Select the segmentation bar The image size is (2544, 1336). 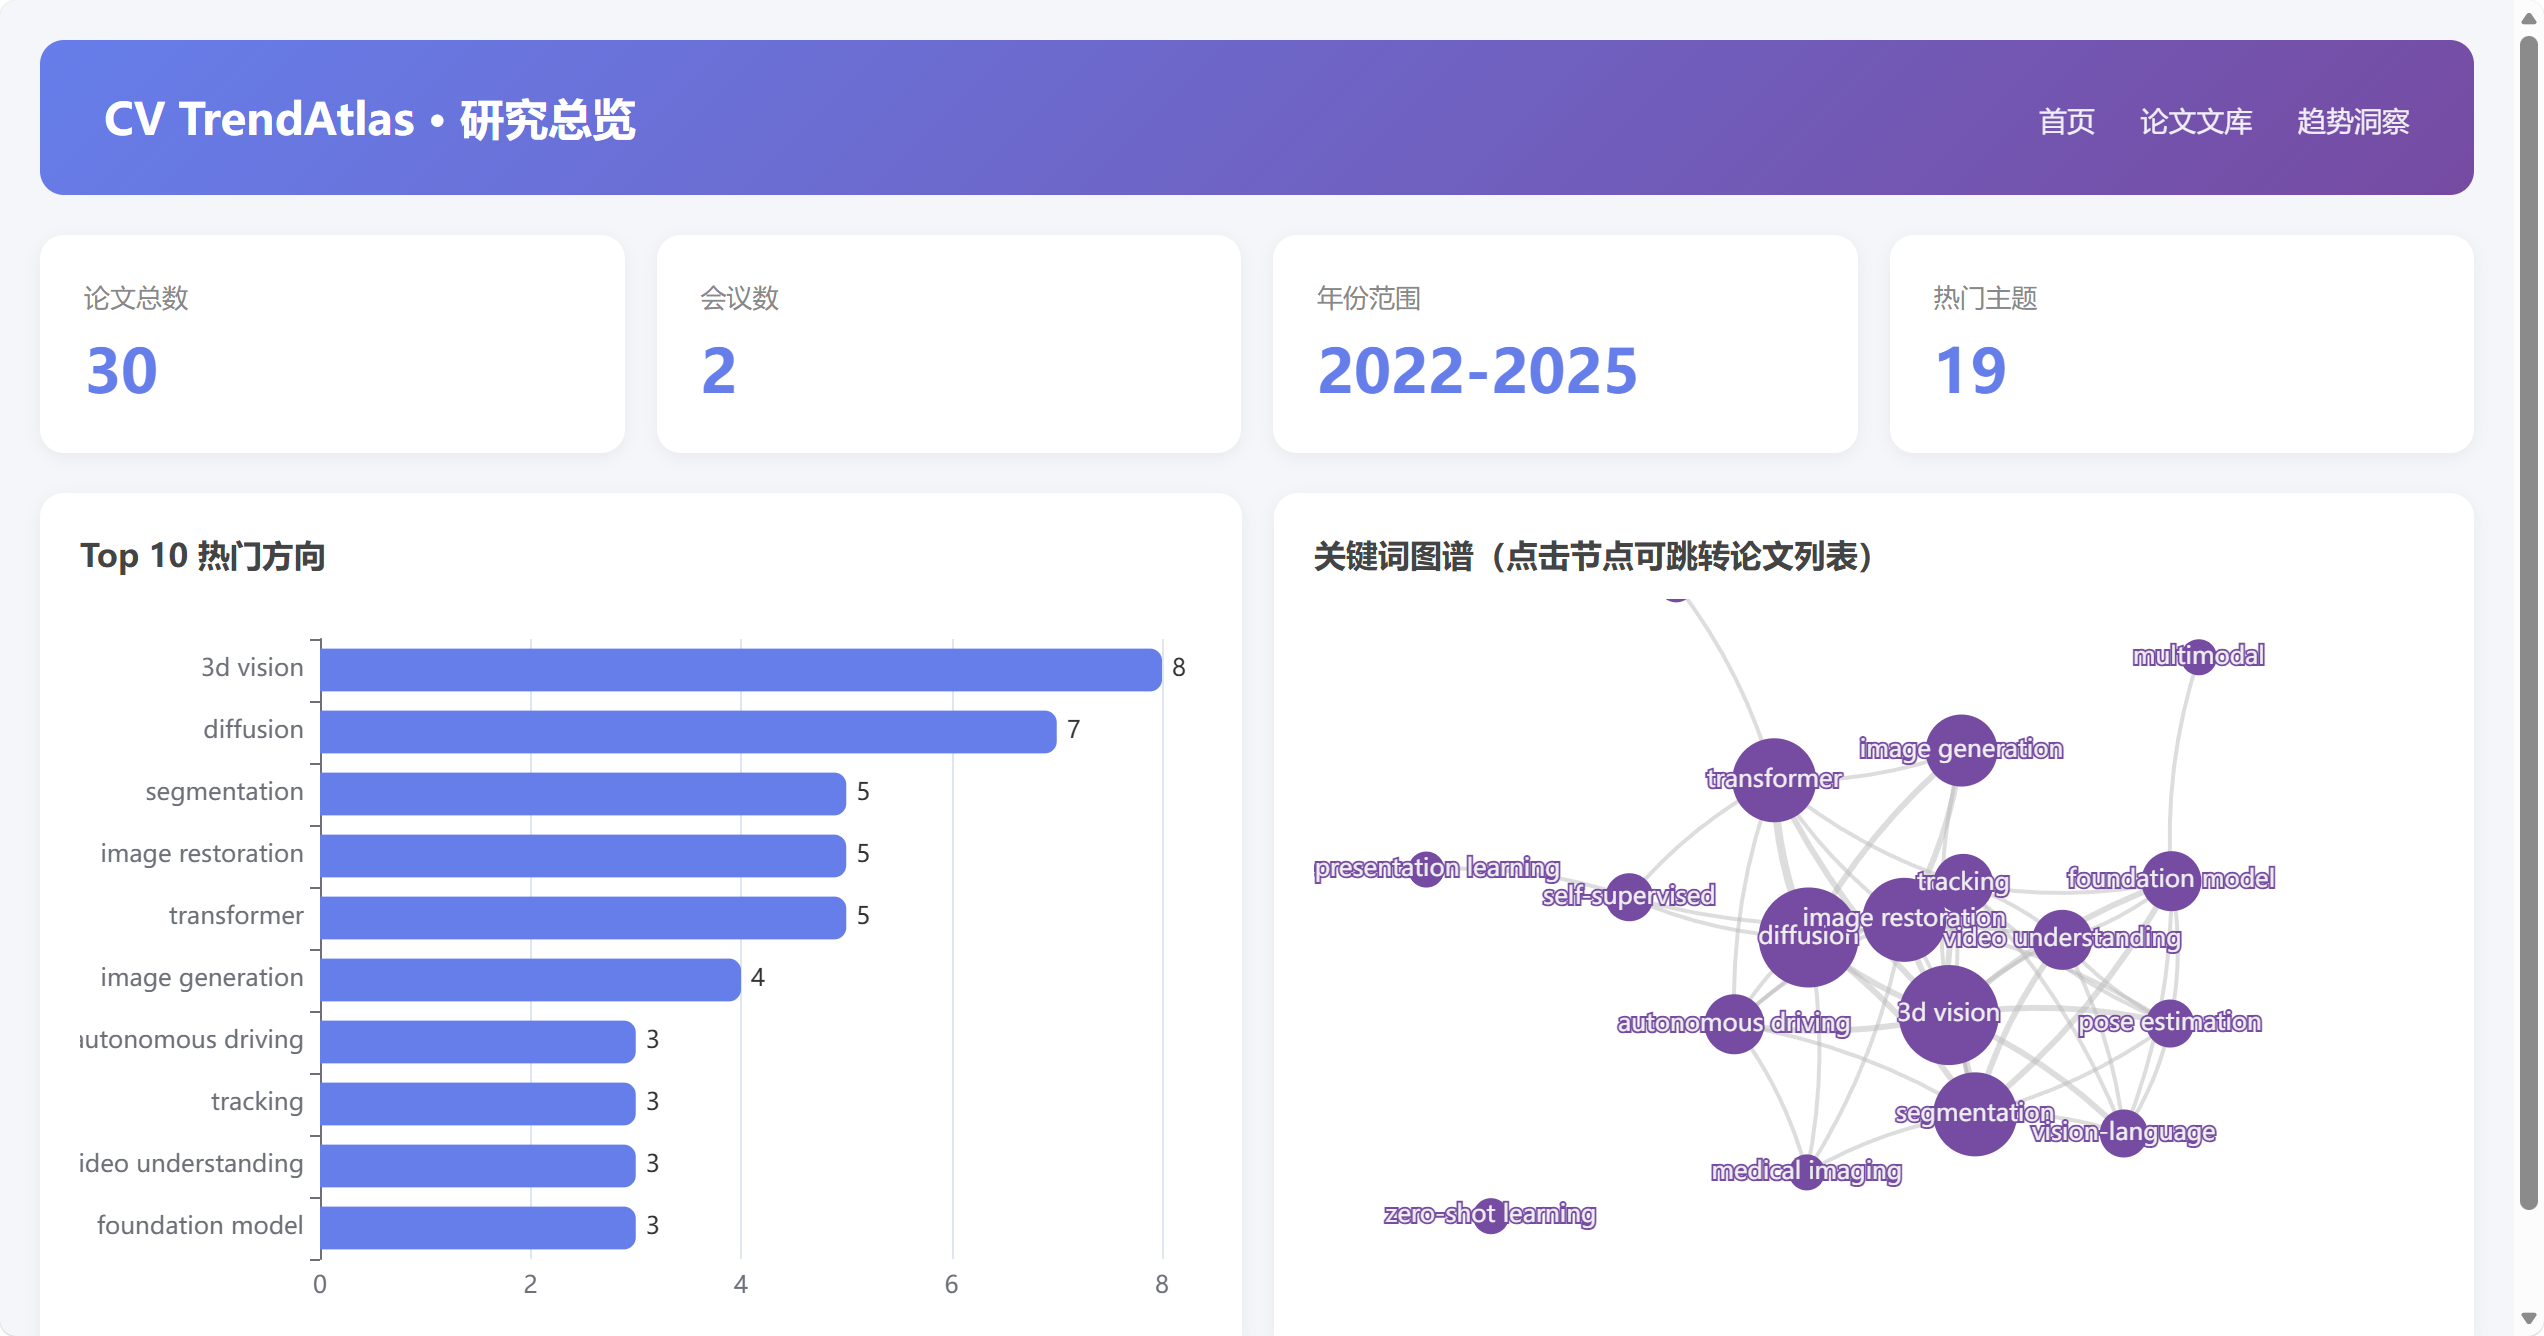click(583, 793)
